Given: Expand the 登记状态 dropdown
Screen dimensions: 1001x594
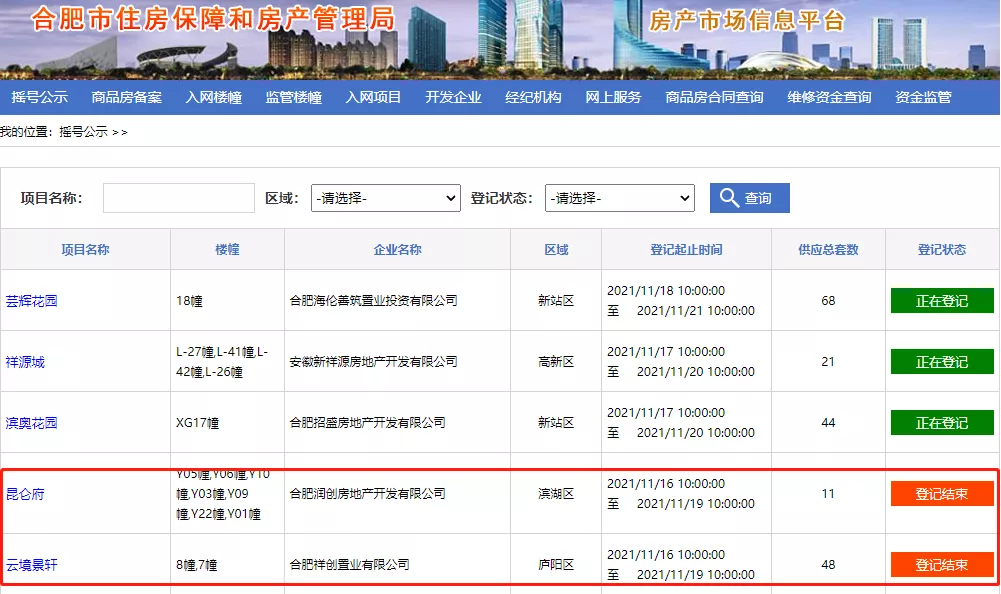Looking at the screenshot, I should (x=620, y=198).
